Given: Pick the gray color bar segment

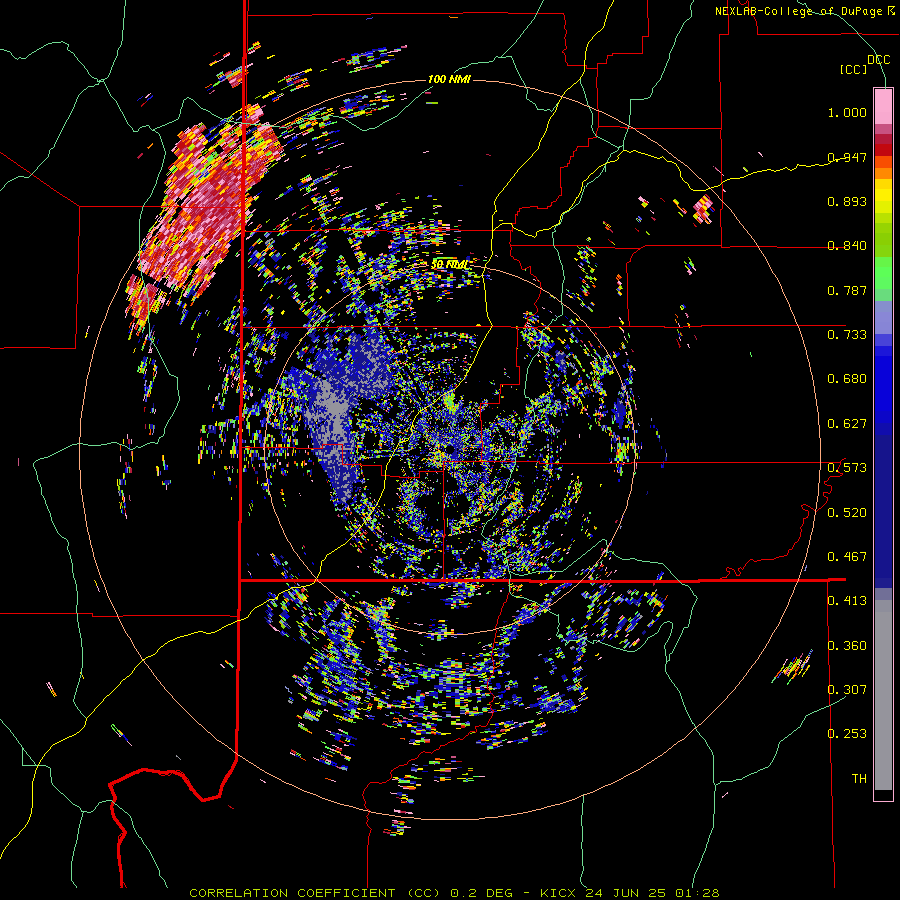Looking at the screenshot, I should 883,695.
